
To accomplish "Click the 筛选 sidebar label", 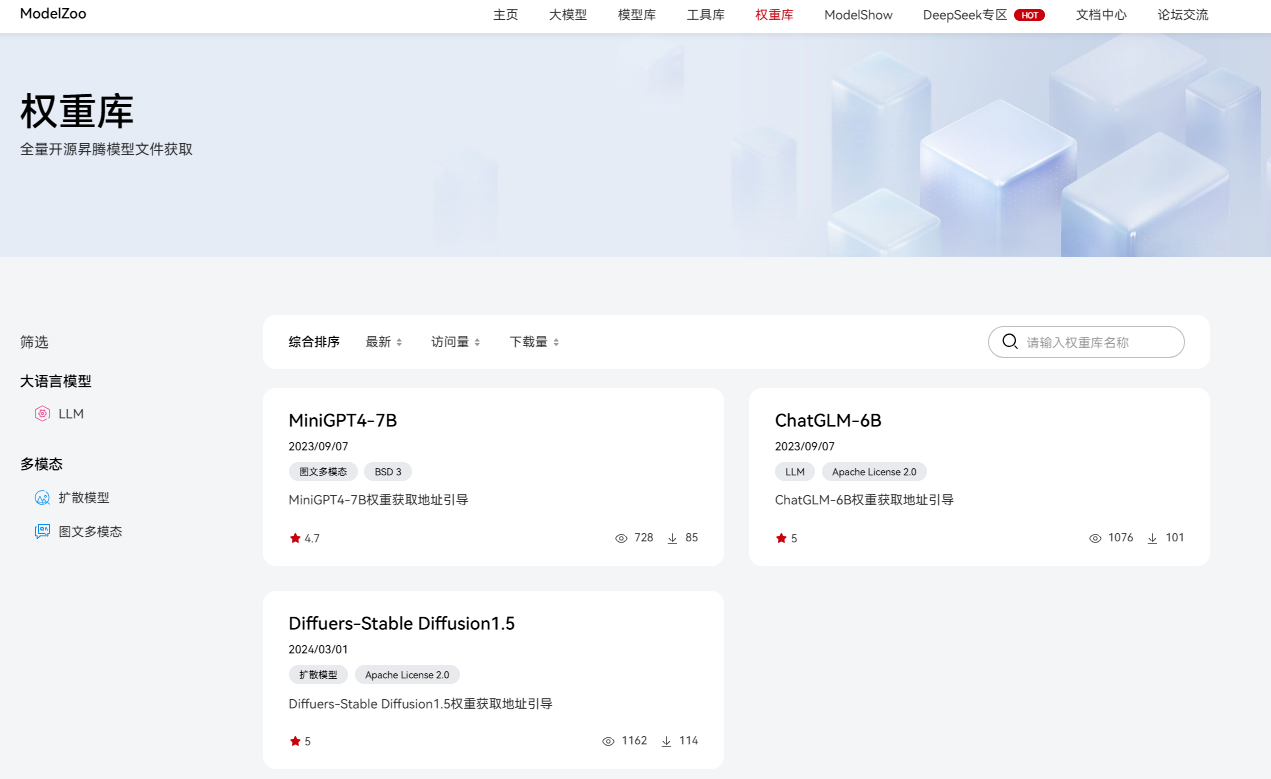I will 34,342.
